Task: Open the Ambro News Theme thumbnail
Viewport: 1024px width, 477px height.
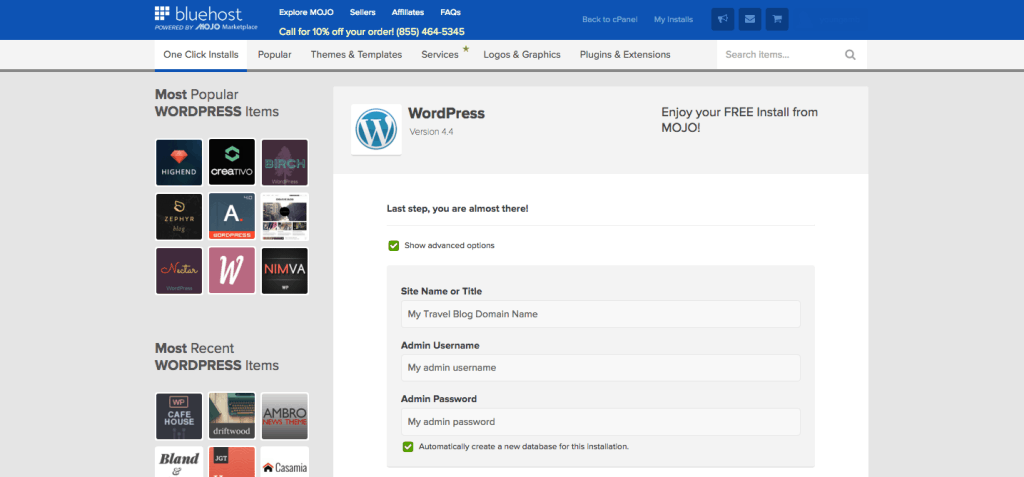Action: pyautogui.click(x=285, y=416)
